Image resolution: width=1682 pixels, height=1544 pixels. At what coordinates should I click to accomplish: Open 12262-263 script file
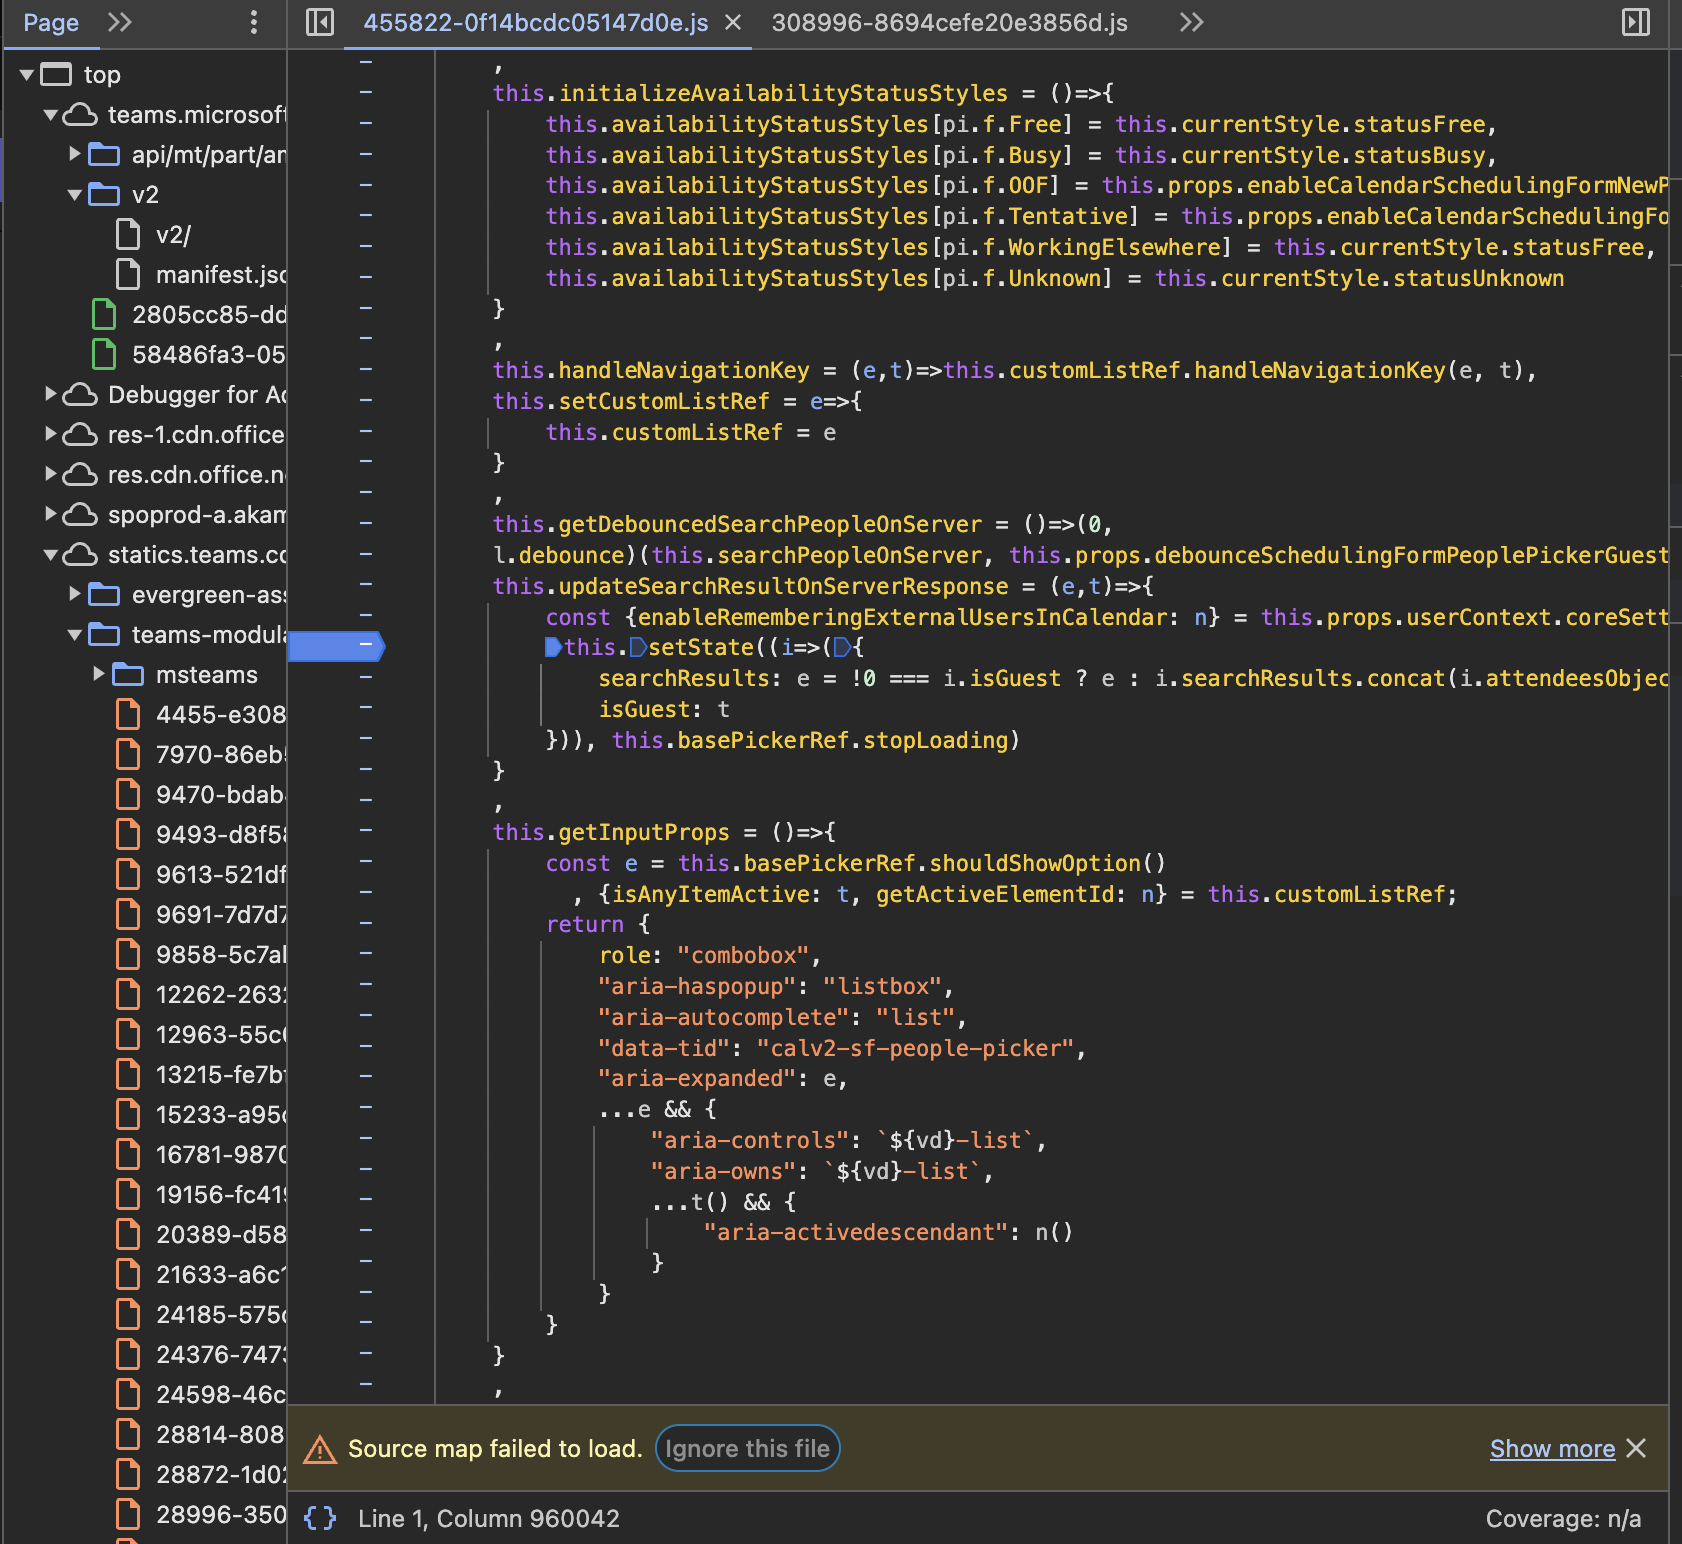200,995
